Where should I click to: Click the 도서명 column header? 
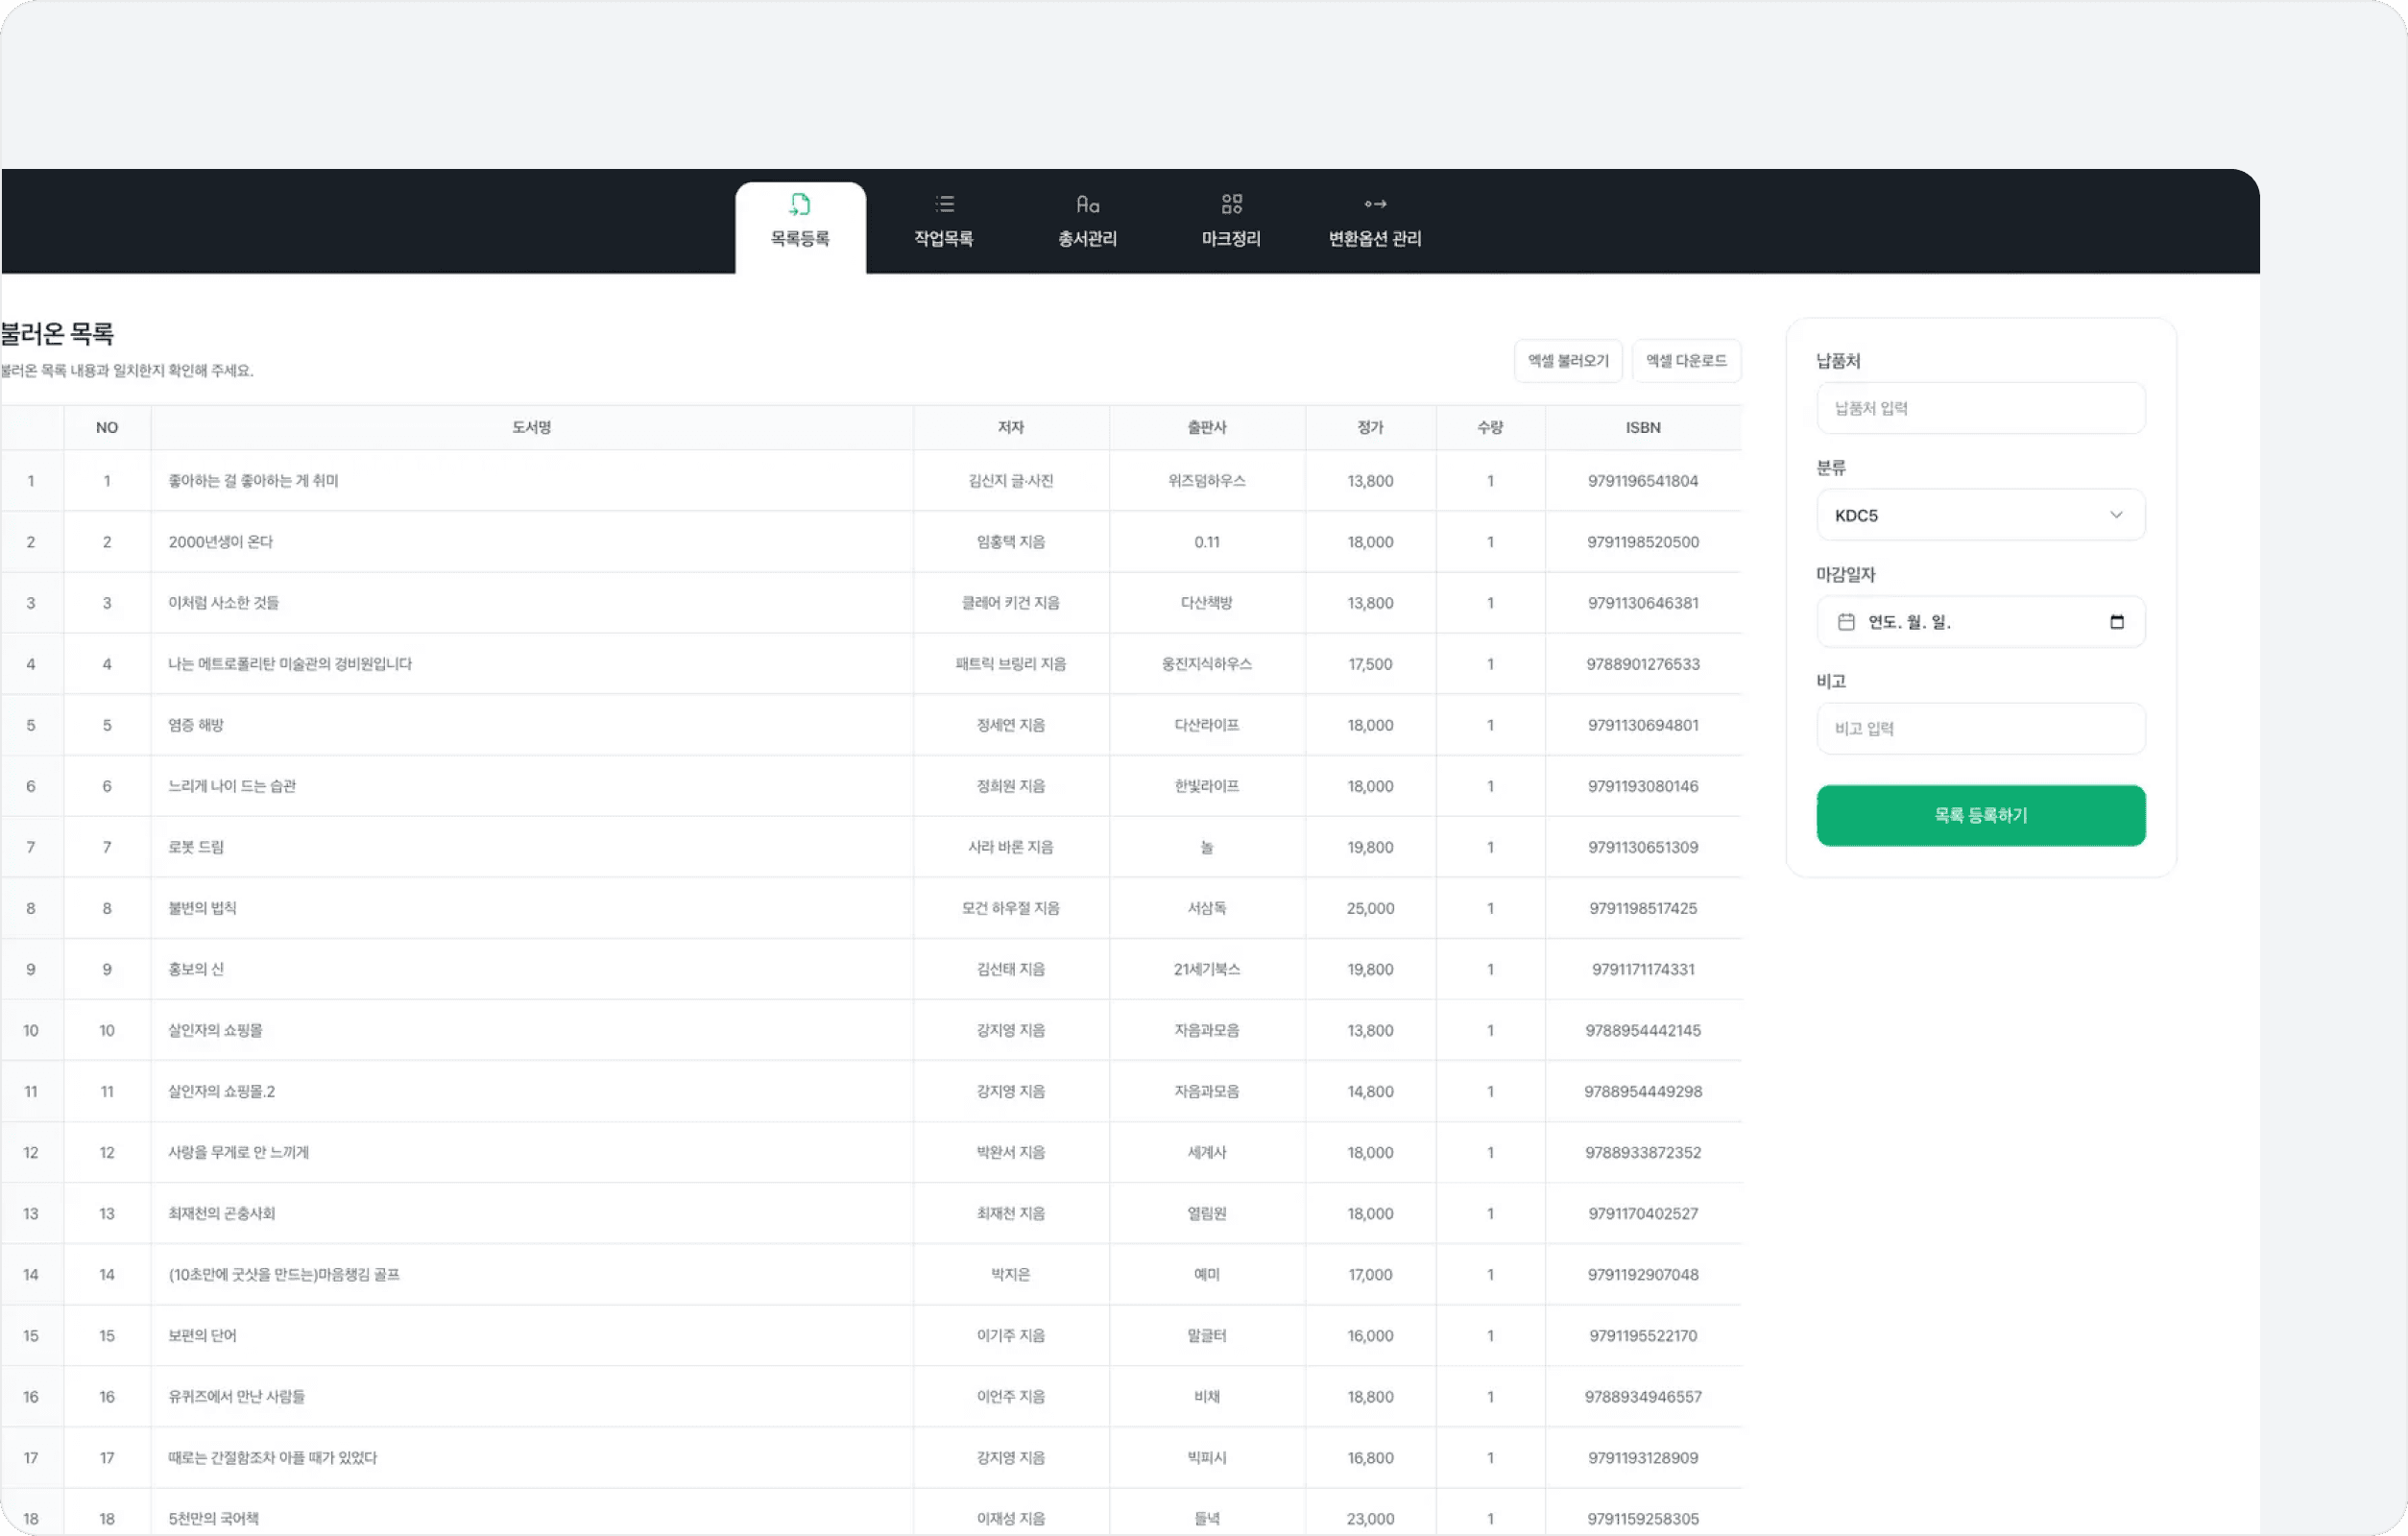[531, 427]
